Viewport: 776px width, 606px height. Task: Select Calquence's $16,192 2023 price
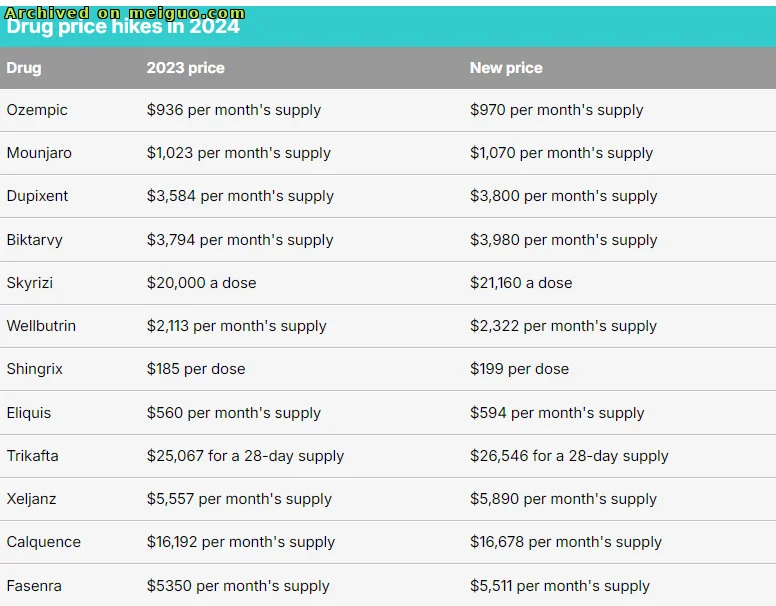pyautogui.click(x=240, y=542)
